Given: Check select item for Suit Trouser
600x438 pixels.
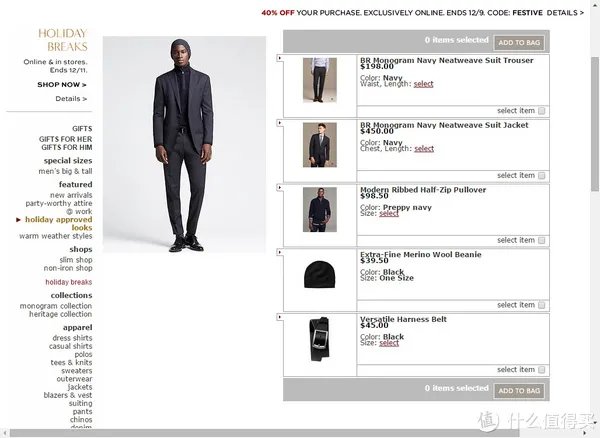Looking at the screenshot, I should coord(541,111).
